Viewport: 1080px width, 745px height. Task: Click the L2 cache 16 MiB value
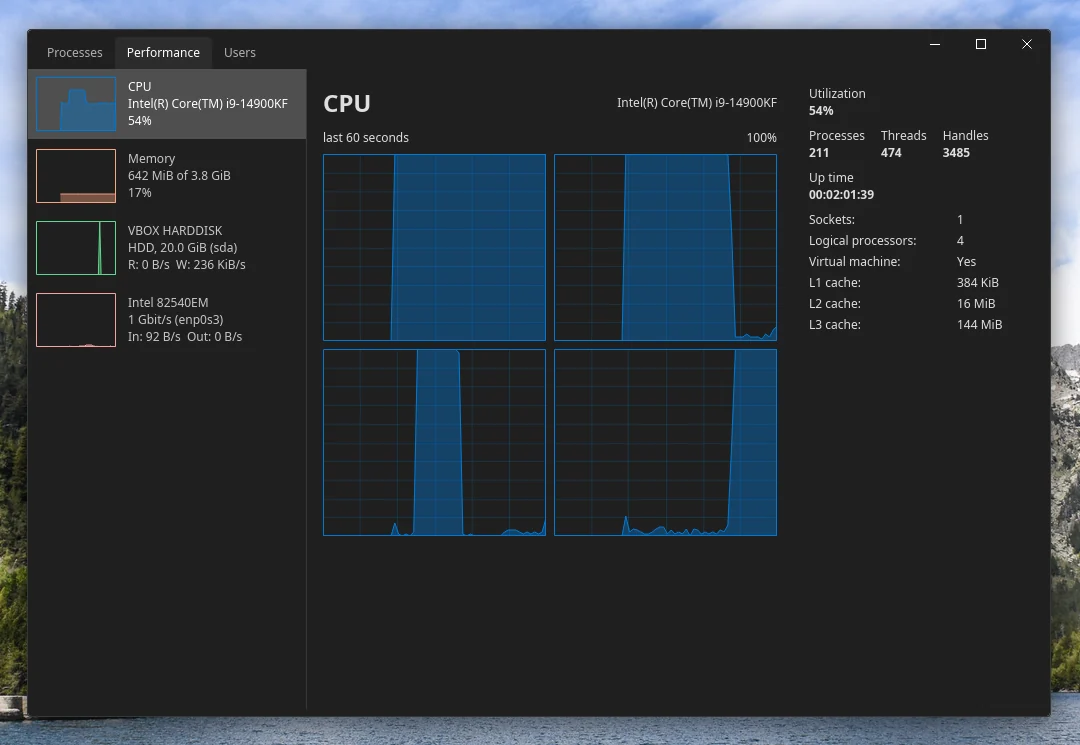(x=976, y=304)
